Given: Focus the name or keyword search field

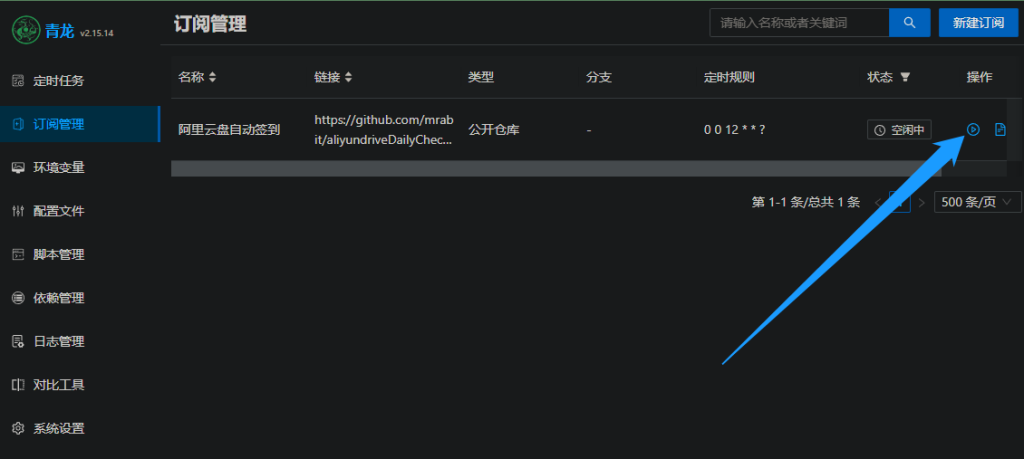Looking at the screenshot, I should pyautogui.click(x=799, y=23).
